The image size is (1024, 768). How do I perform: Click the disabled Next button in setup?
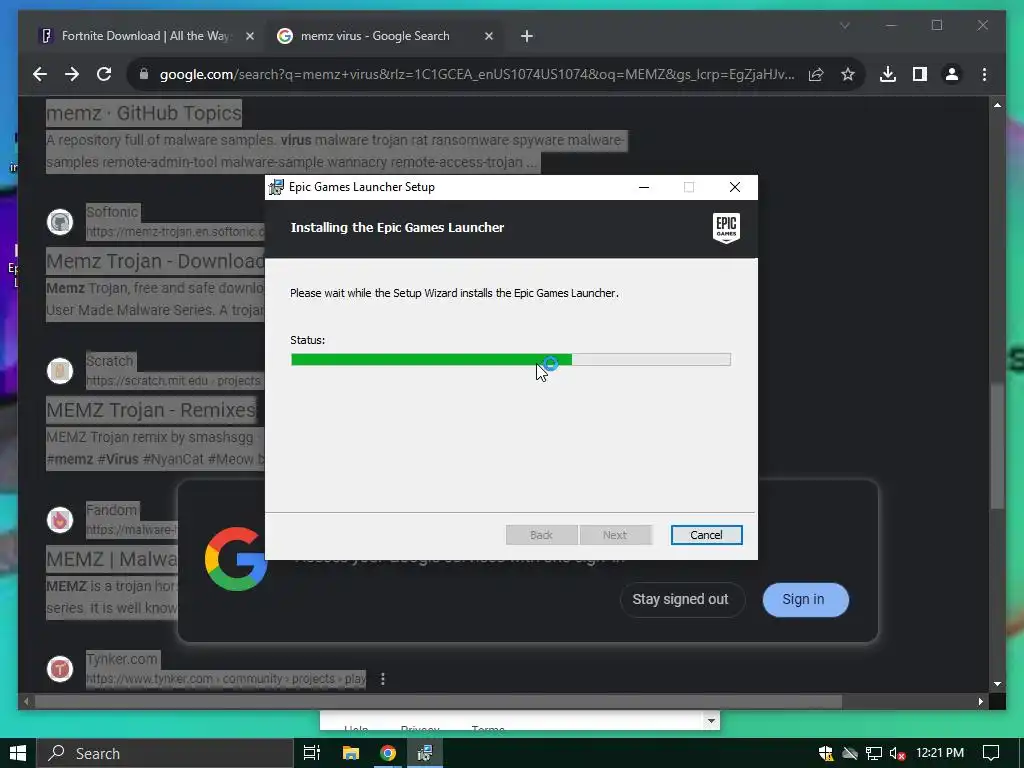pyautogui.click(x=615, y=535)
